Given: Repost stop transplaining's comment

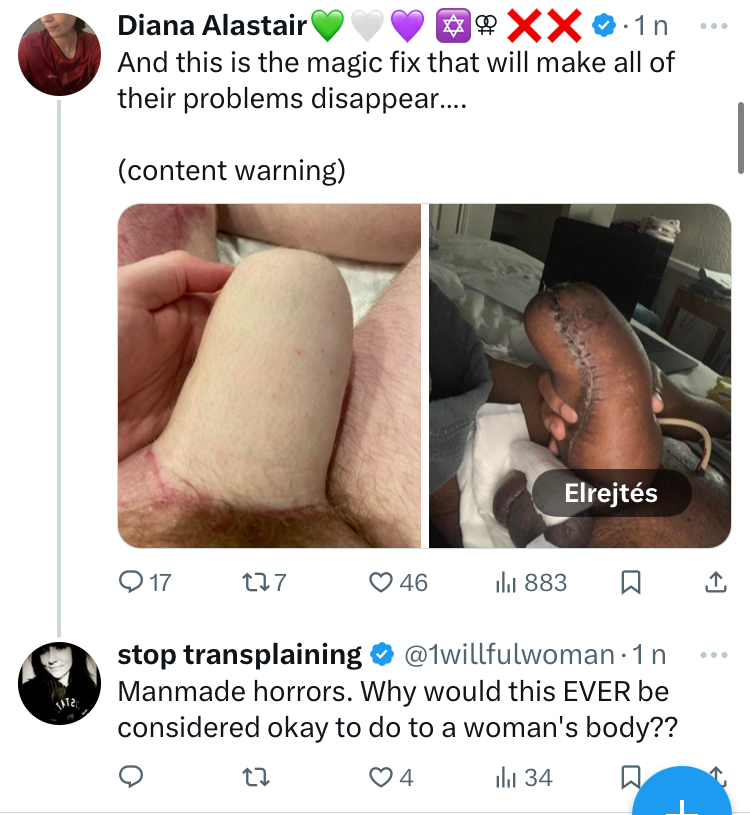Looking at the screenshot, I should [260, 776].
